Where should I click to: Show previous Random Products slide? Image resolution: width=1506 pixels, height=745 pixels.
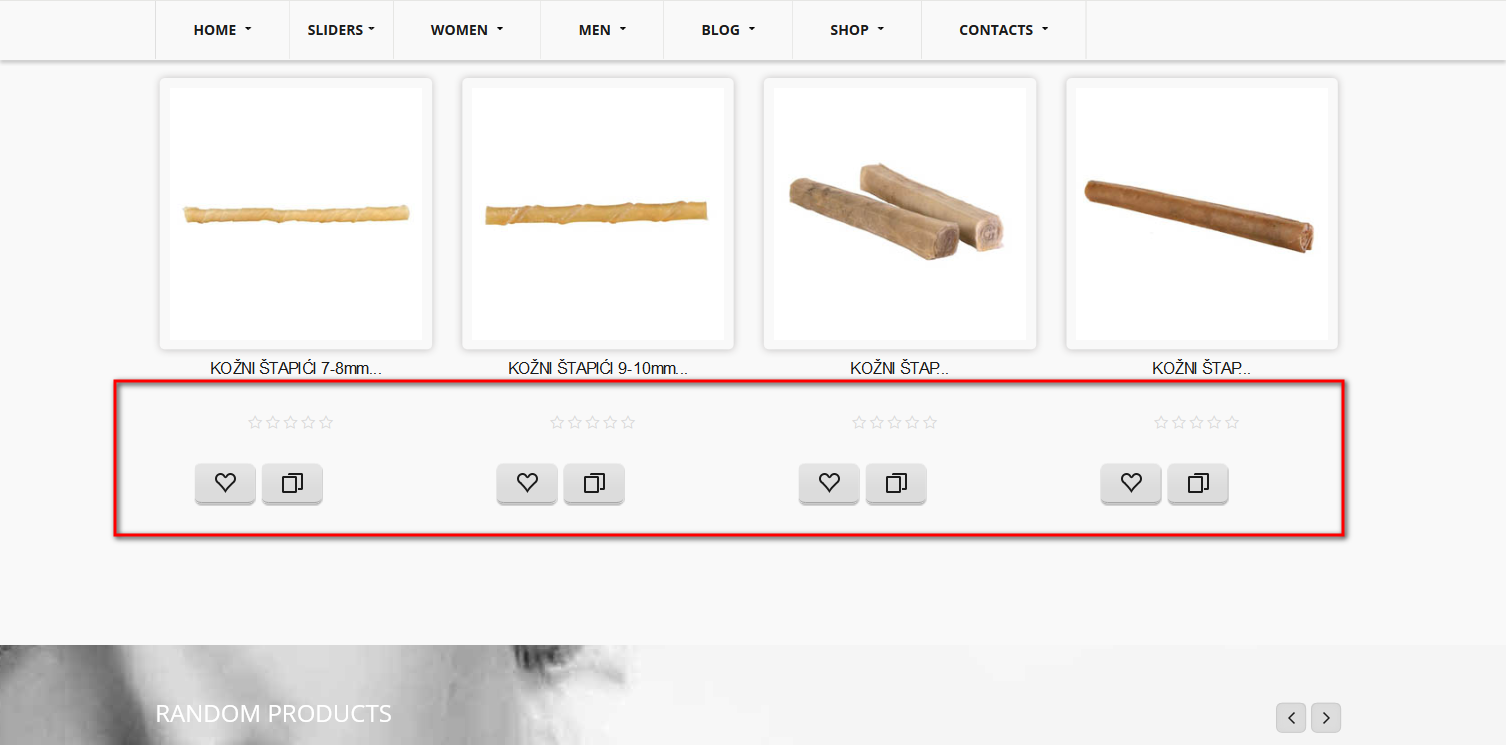pos(1291,717)
